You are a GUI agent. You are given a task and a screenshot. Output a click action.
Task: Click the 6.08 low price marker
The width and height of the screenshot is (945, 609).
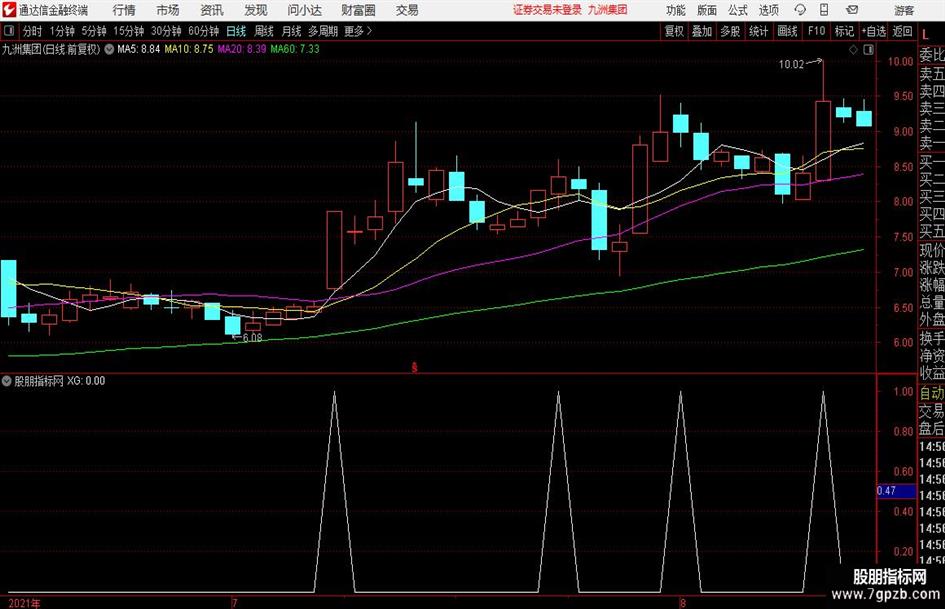point(252,338)
